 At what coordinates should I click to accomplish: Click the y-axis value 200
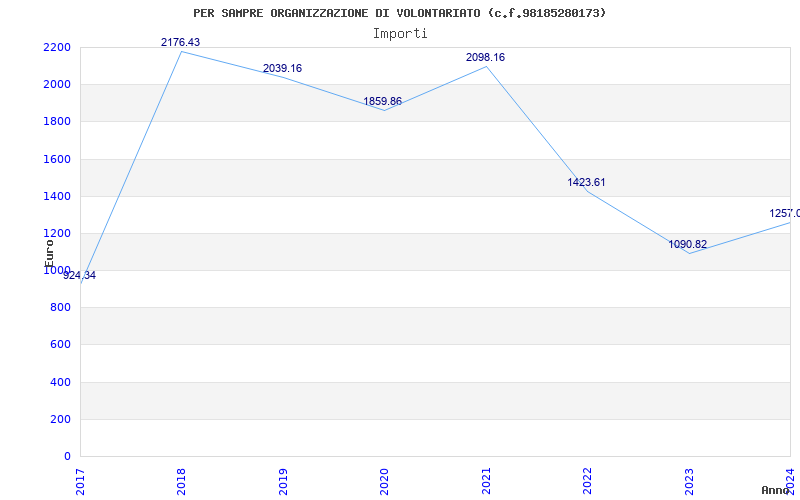click(x=60, y=419)
